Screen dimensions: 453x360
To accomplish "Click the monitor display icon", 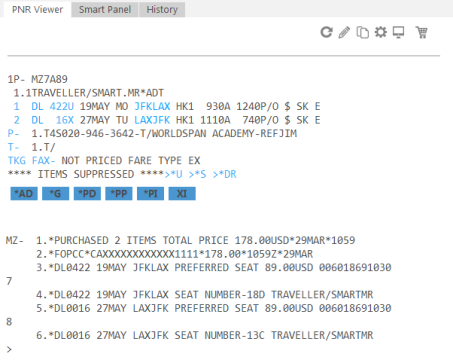I will tap(398, 32).
